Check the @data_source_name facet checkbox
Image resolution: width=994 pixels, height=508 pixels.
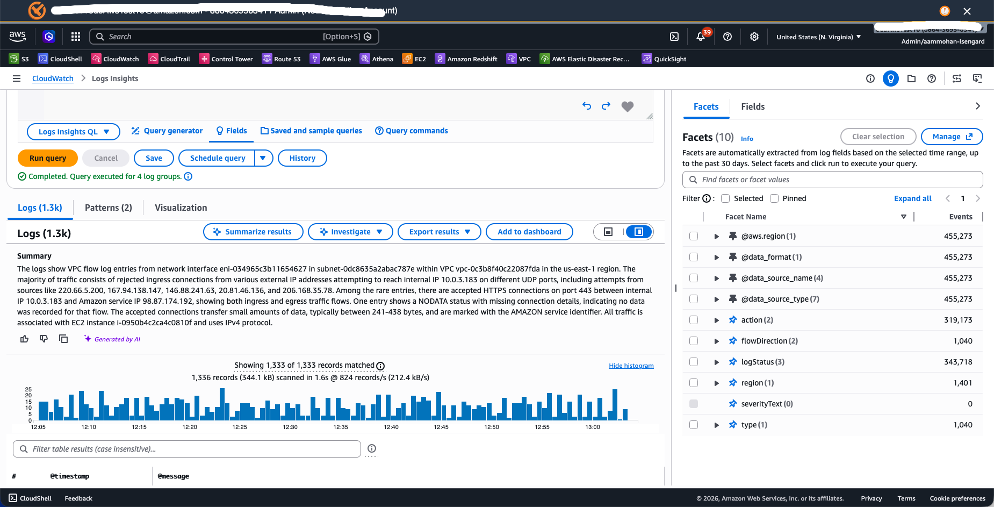point(694,278)
